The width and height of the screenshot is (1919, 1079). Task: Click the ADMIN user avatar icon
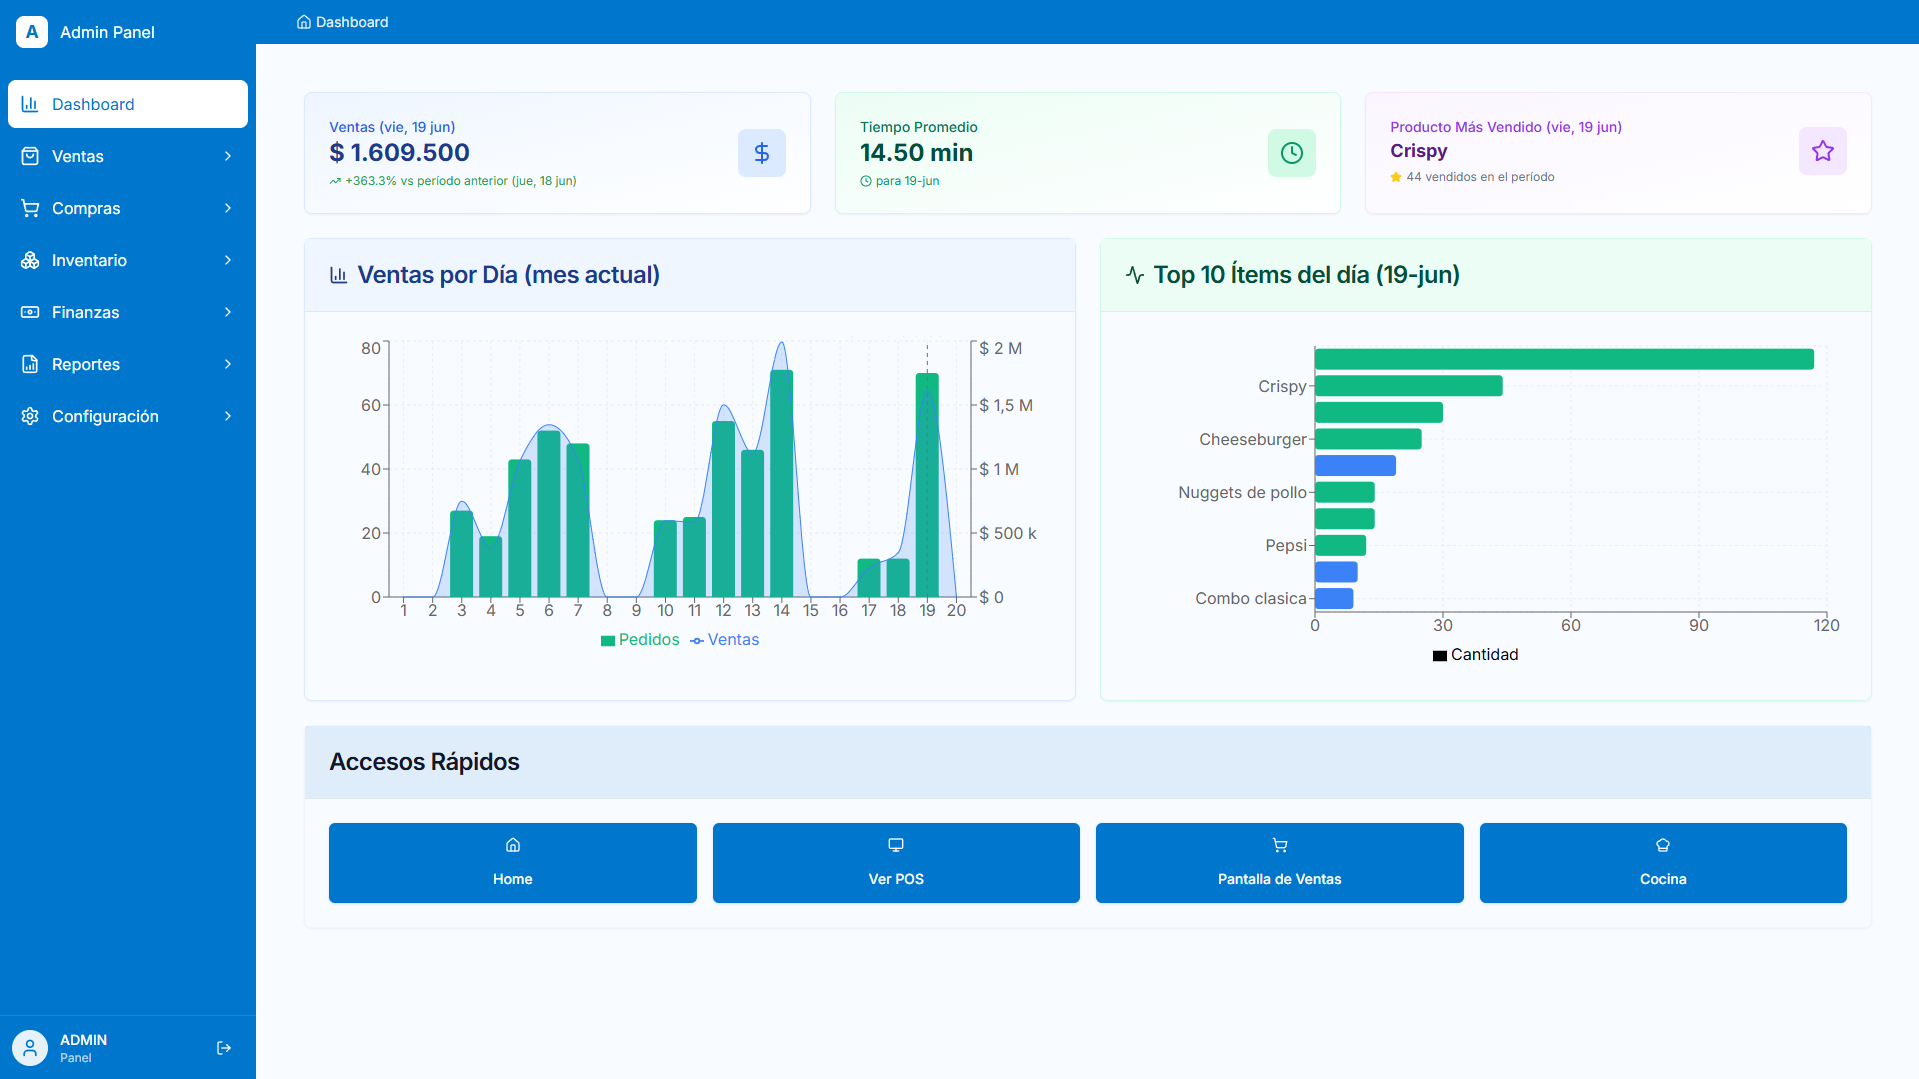30,1048
